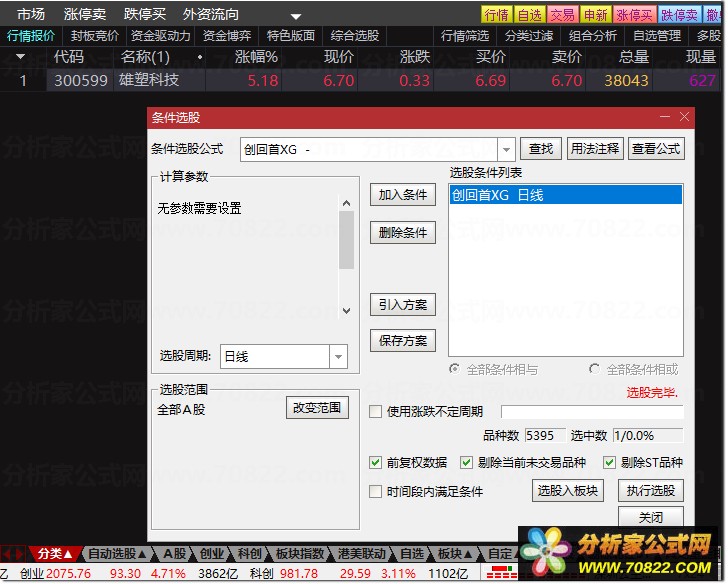Sort by the 总量 column header
728x584 pixels.
(634, 57)
